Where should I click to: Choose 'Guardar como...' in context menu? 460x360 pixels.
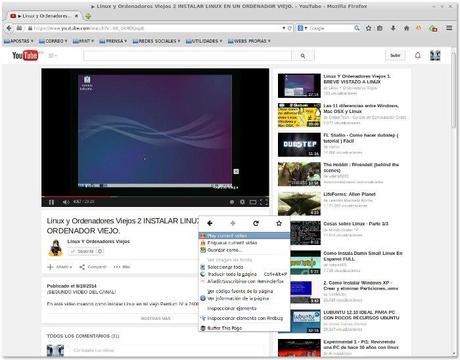(244, 250)
